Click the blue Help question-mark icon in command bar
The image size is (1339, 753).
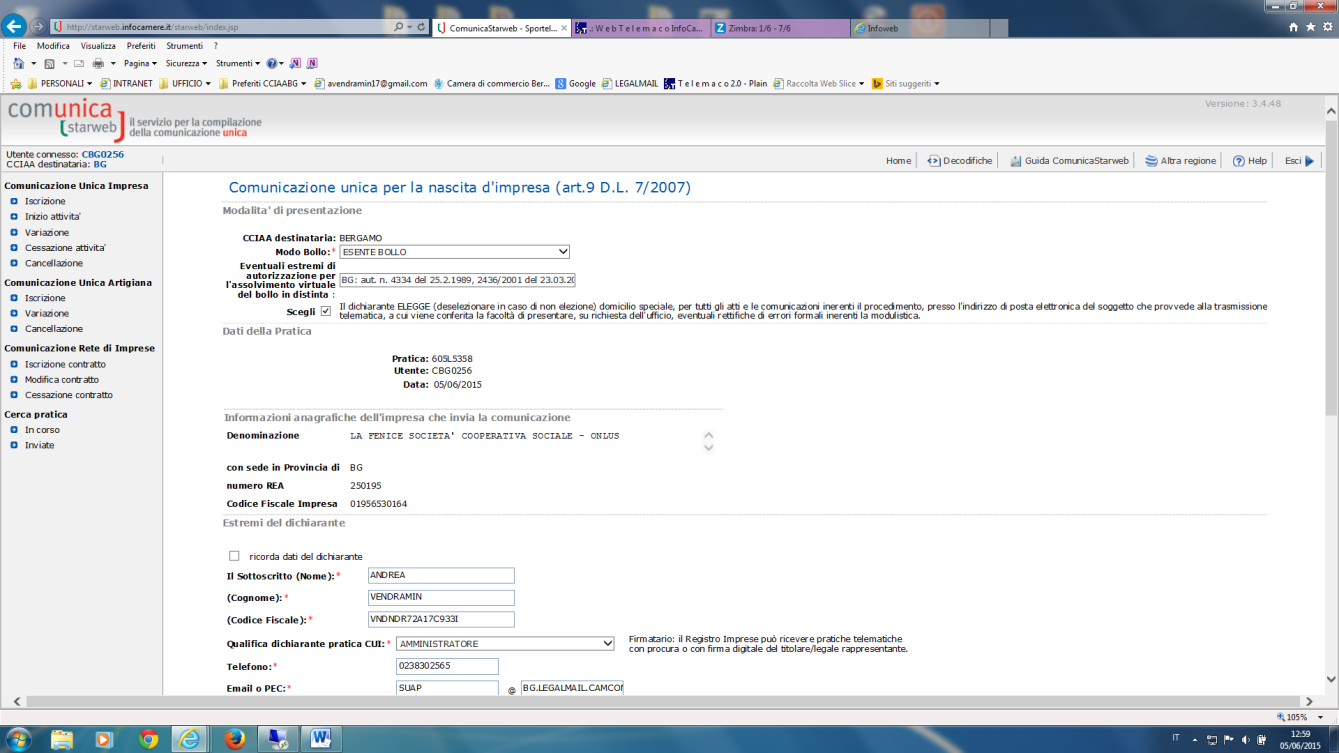(271, 63)
